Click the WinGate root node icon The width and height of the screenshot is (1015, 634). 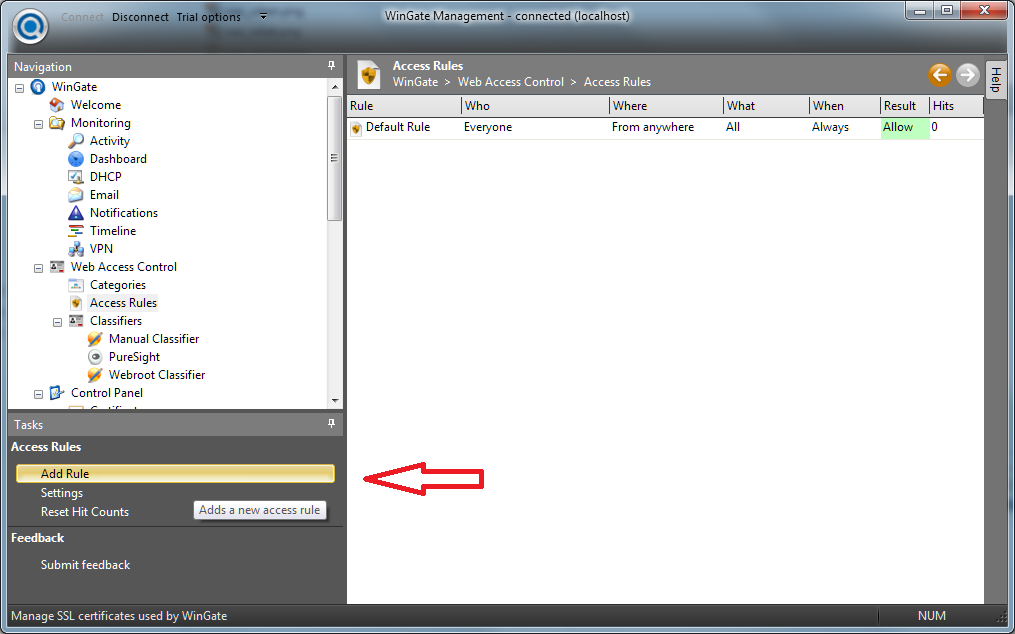[x=38, y=87]
